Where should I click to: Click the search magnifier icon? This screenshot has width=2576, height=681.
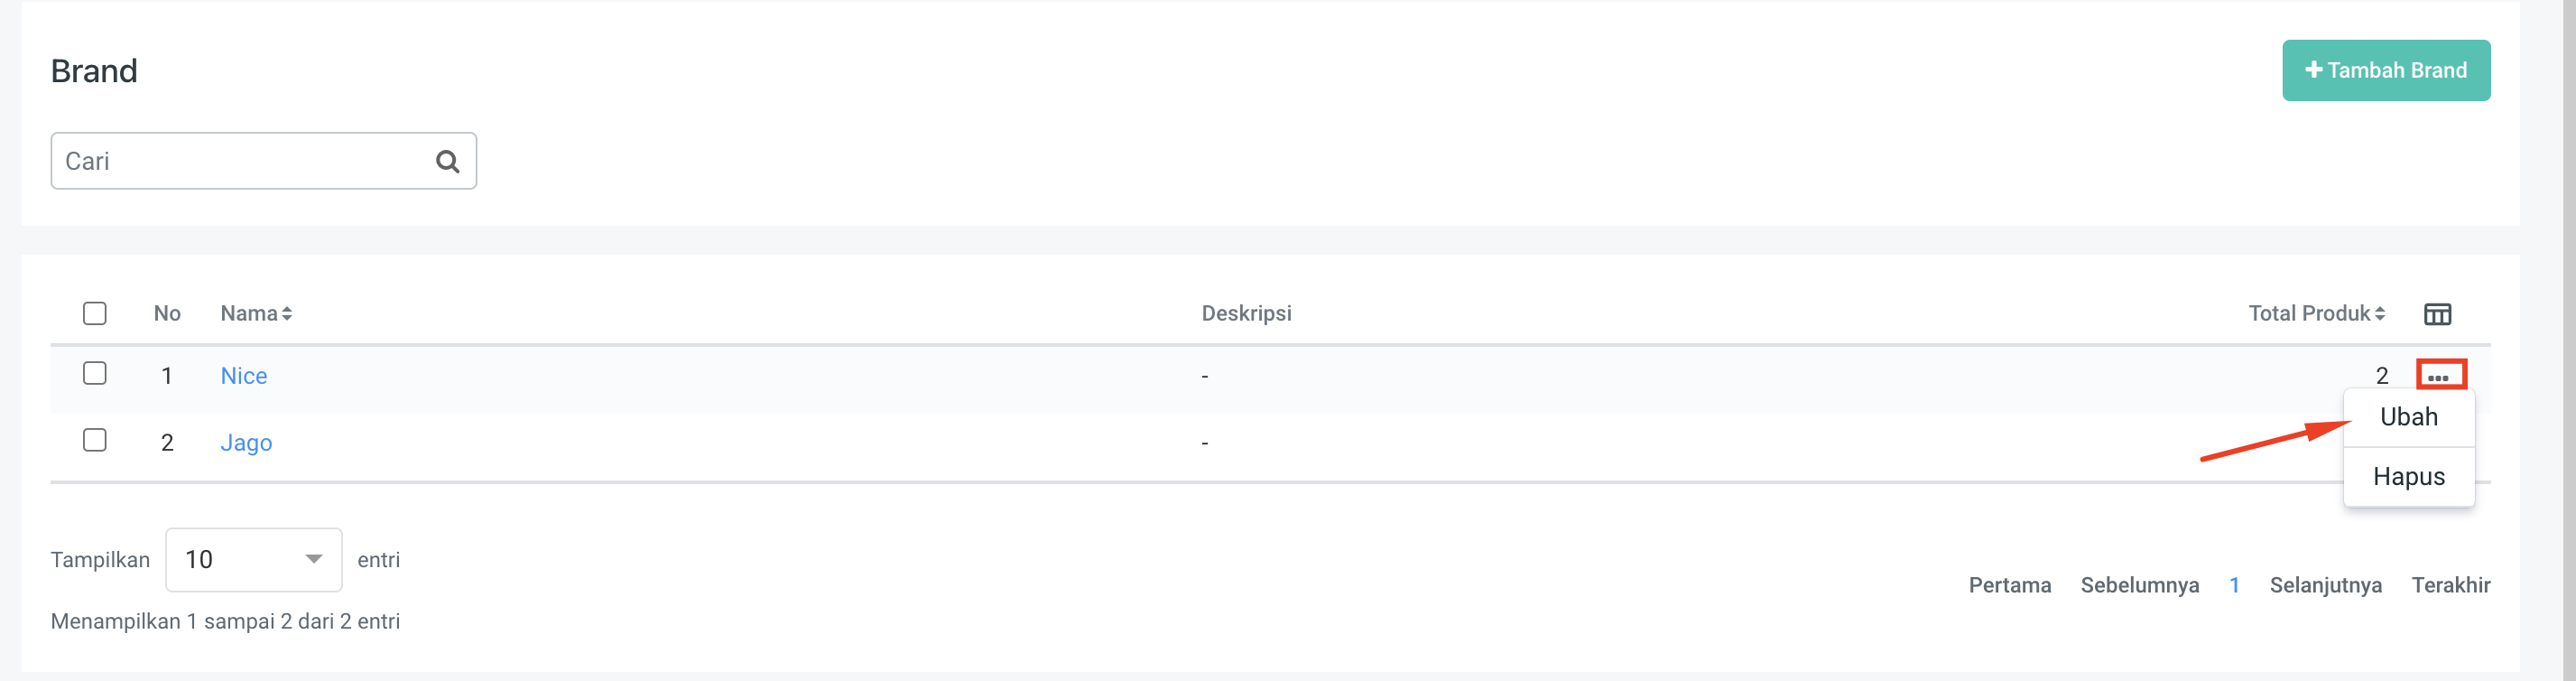tap(447, 161)
